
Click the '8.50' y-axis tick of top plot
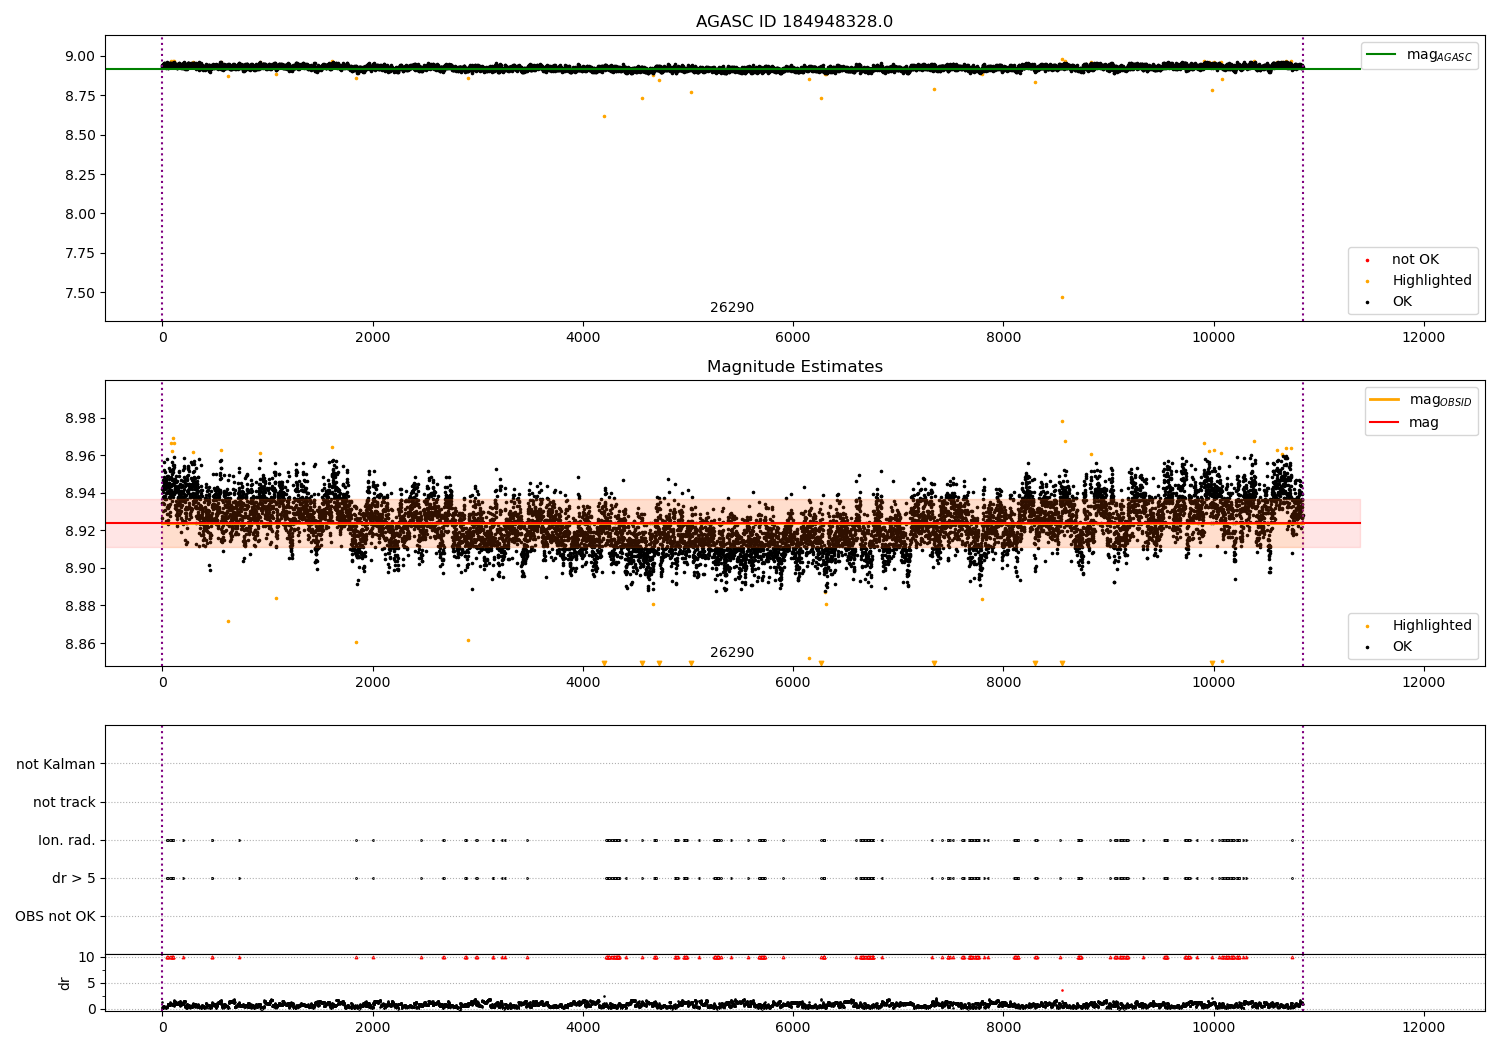[81, 136]
